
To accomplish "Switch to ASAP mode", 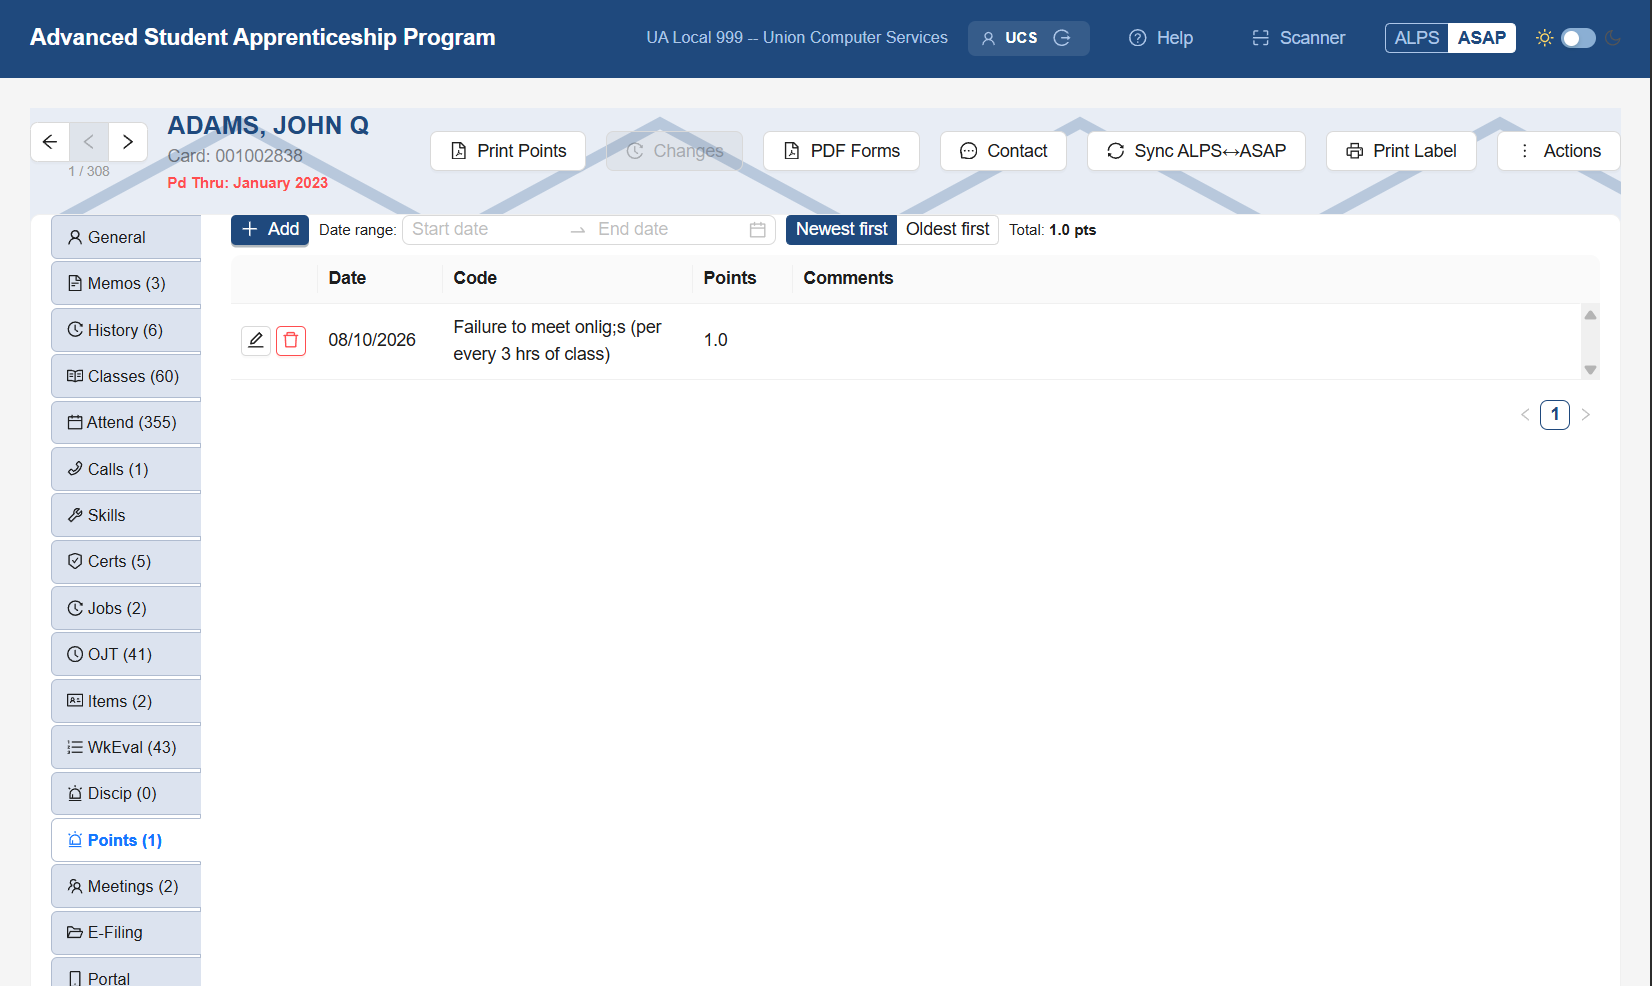I will click(1481, 38).
